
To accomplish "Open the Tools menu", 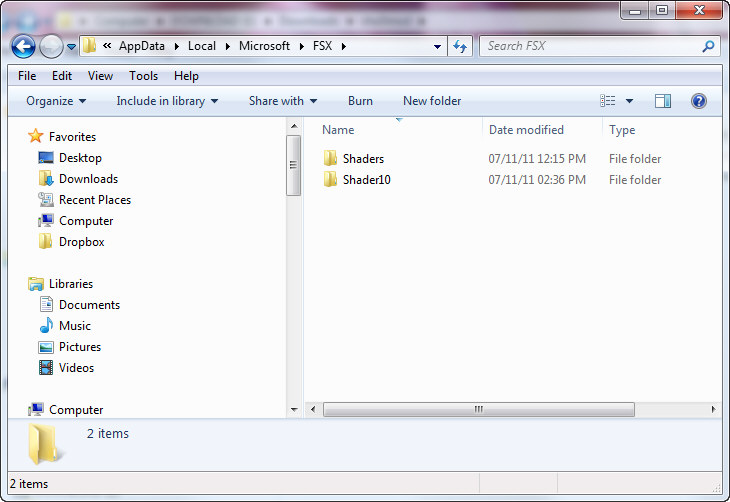I will 143,76.
